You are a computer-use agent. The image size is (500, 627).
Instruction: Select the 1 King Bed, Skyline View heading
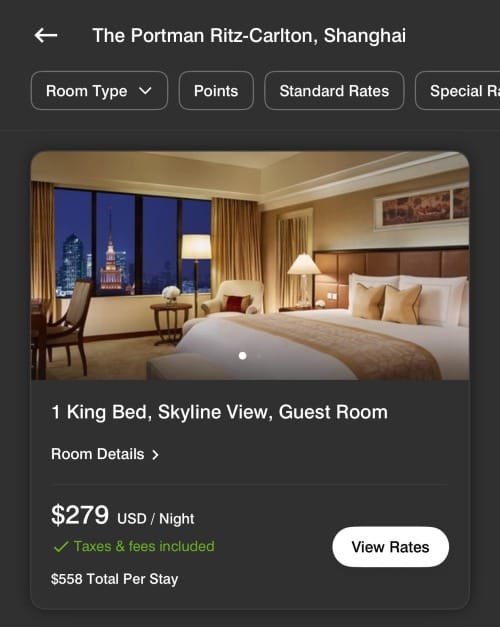220,412
